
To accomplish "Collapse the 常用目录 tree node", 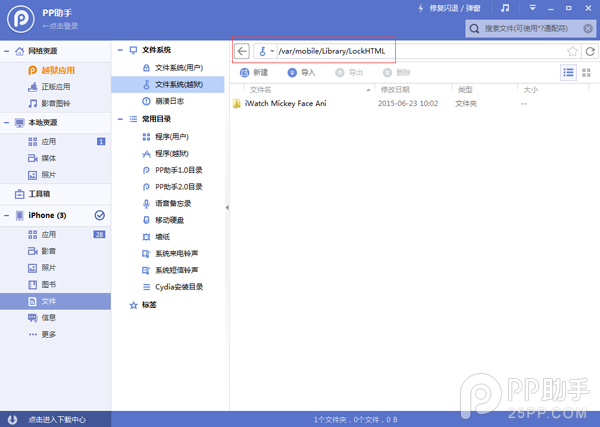I will tap(120, 119).
